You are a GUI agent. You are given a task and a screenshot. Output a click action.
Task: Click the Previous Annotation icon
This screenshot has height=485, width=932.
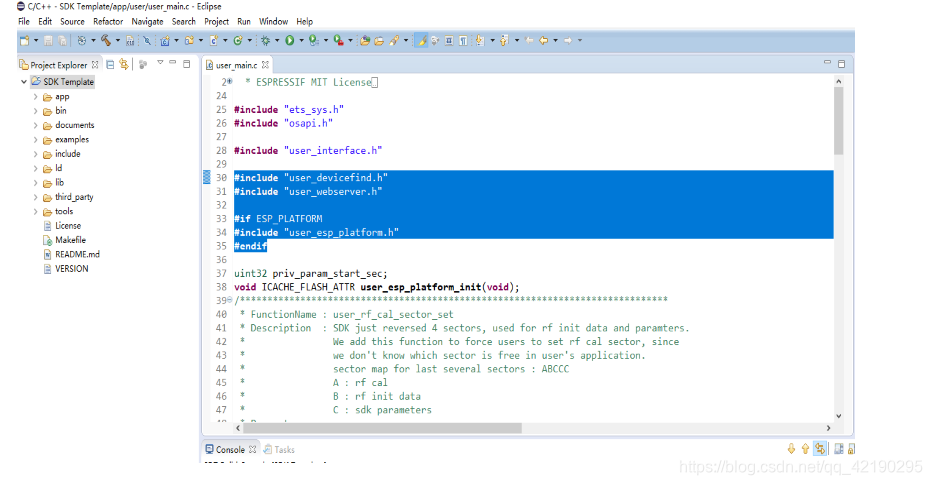(504, 40)
